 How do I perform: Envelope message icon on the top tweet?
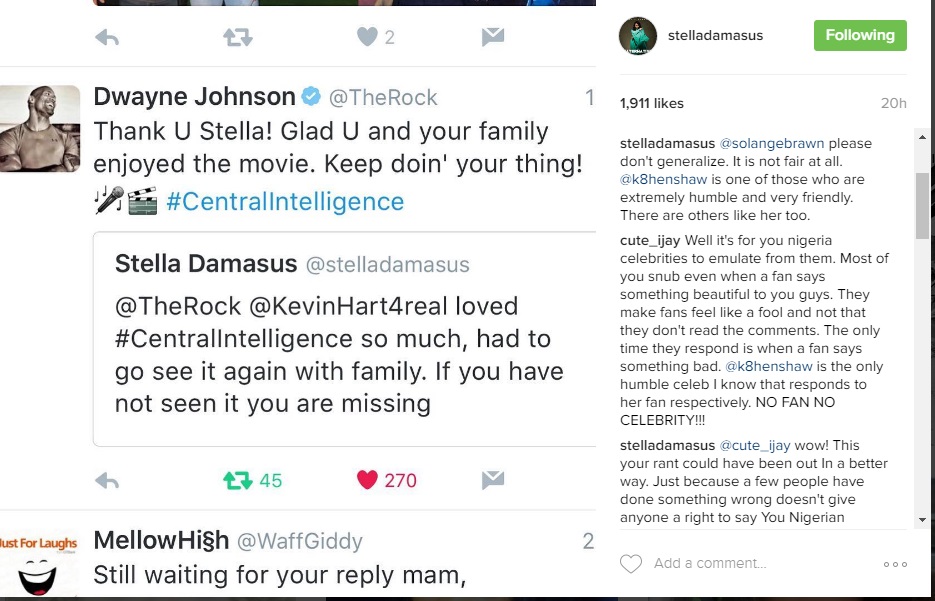pyautogui.click(x=493, y=38)
